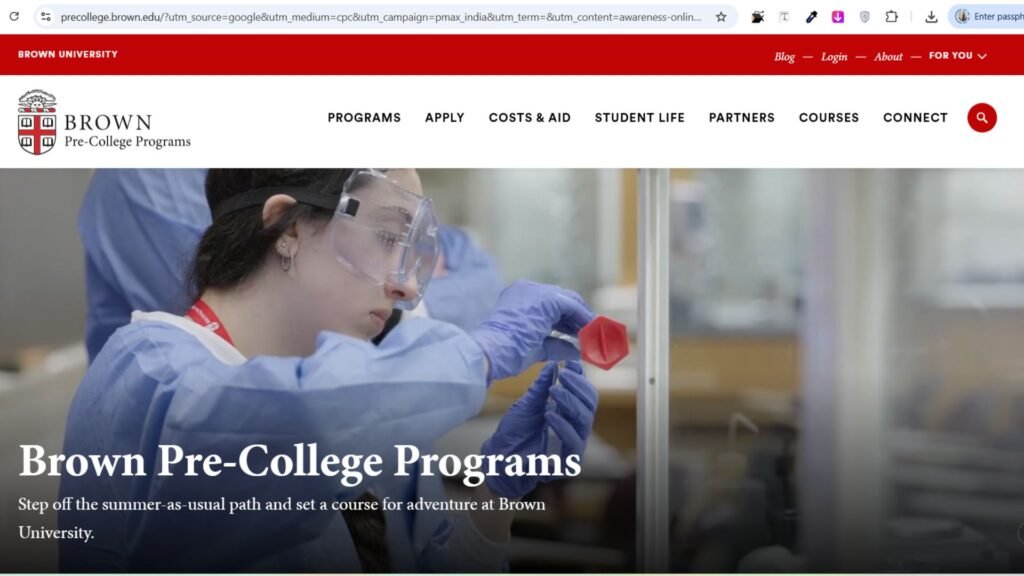Open the Blog link in top bar
The image size is (1024, 576).
pyautogui.click(x=784, y=57)
